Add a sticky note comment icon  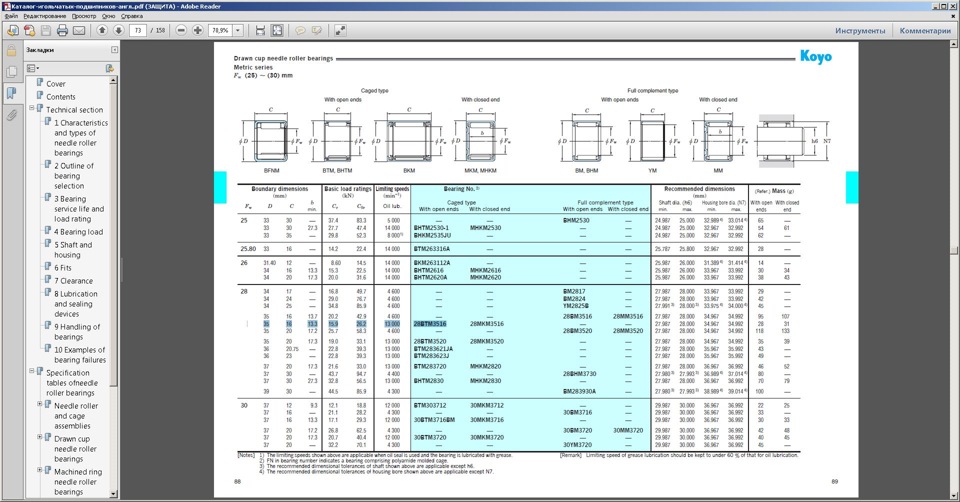pyautogui.click(x=301, y=30)
